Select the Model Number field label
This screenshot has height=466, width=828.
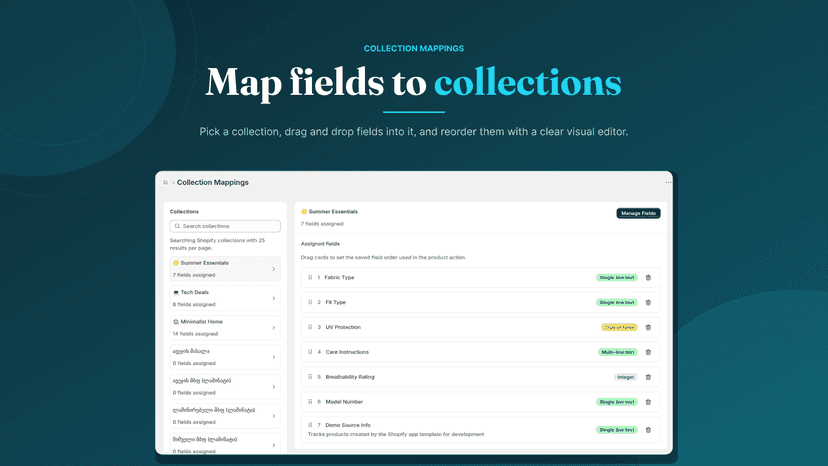344,402
